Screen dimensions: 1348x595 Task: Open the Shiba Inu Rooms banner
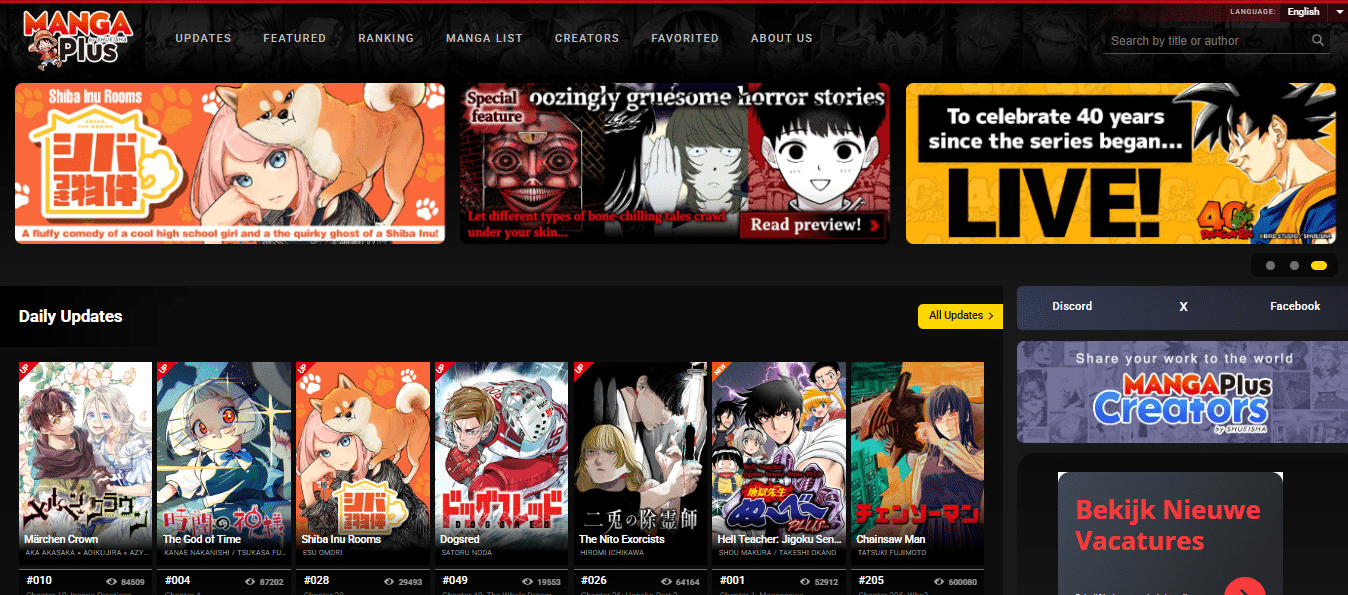230,163
